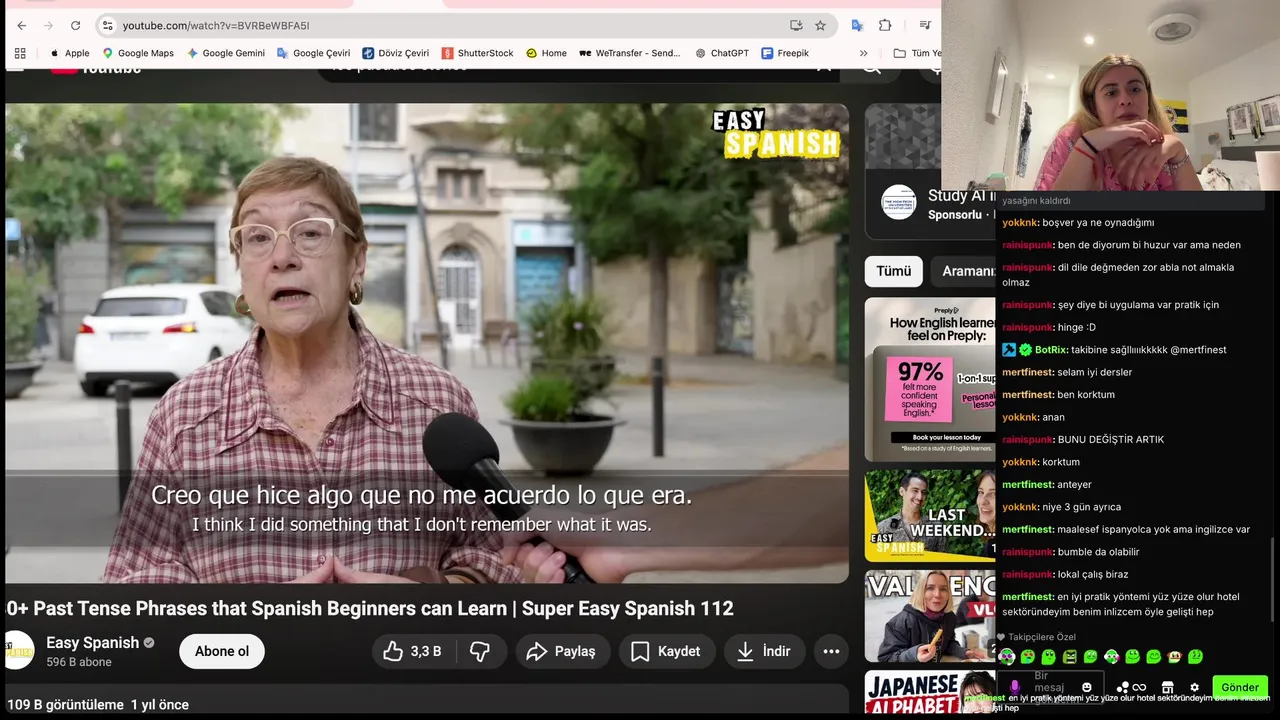Open the Google Translate extension icon
This screenshot has width=1280, height=720.
click(857, 25)
